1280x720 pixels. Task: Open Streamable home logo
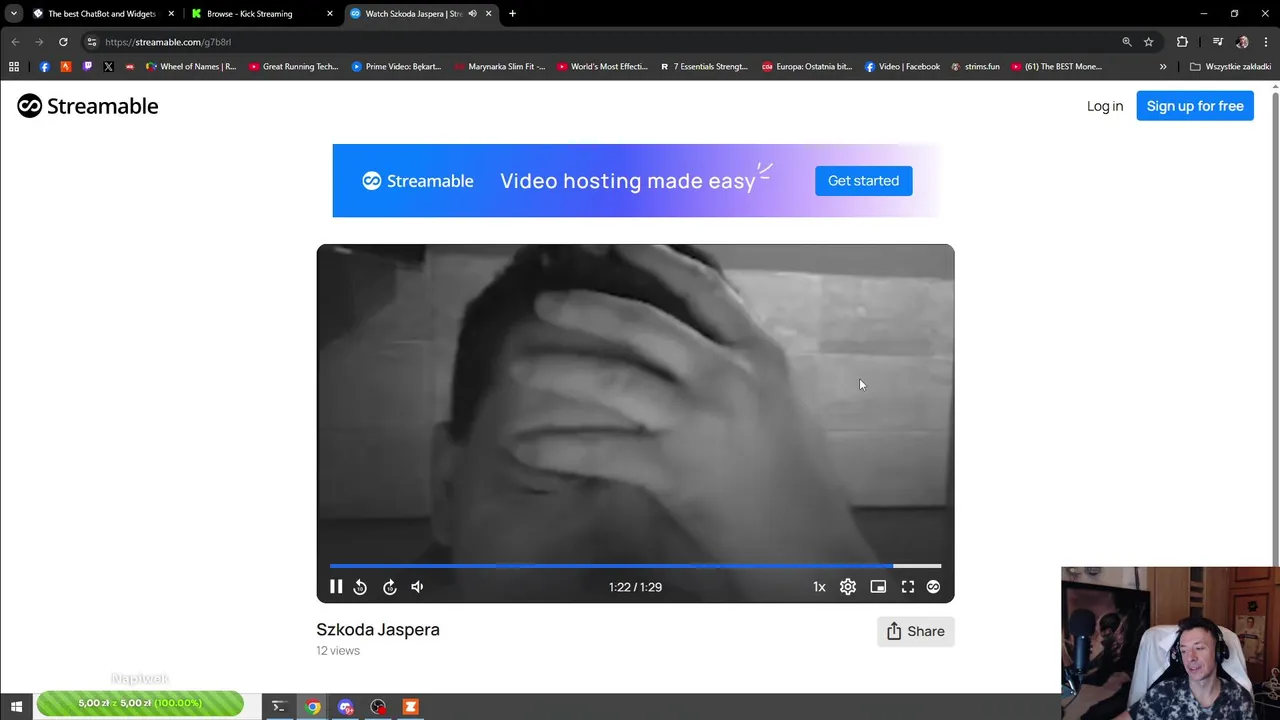tap(88, 106)
